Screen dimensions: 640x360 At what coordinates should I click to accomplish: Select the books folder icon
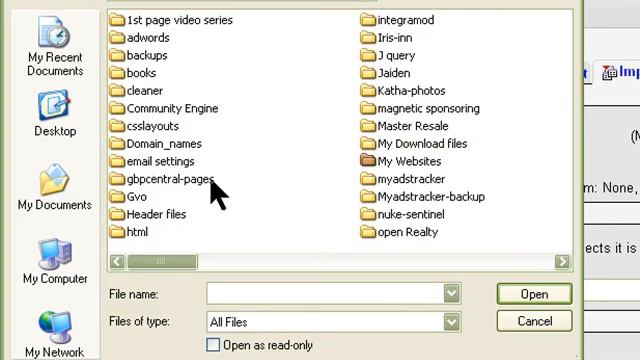click(x=117, y=73)
